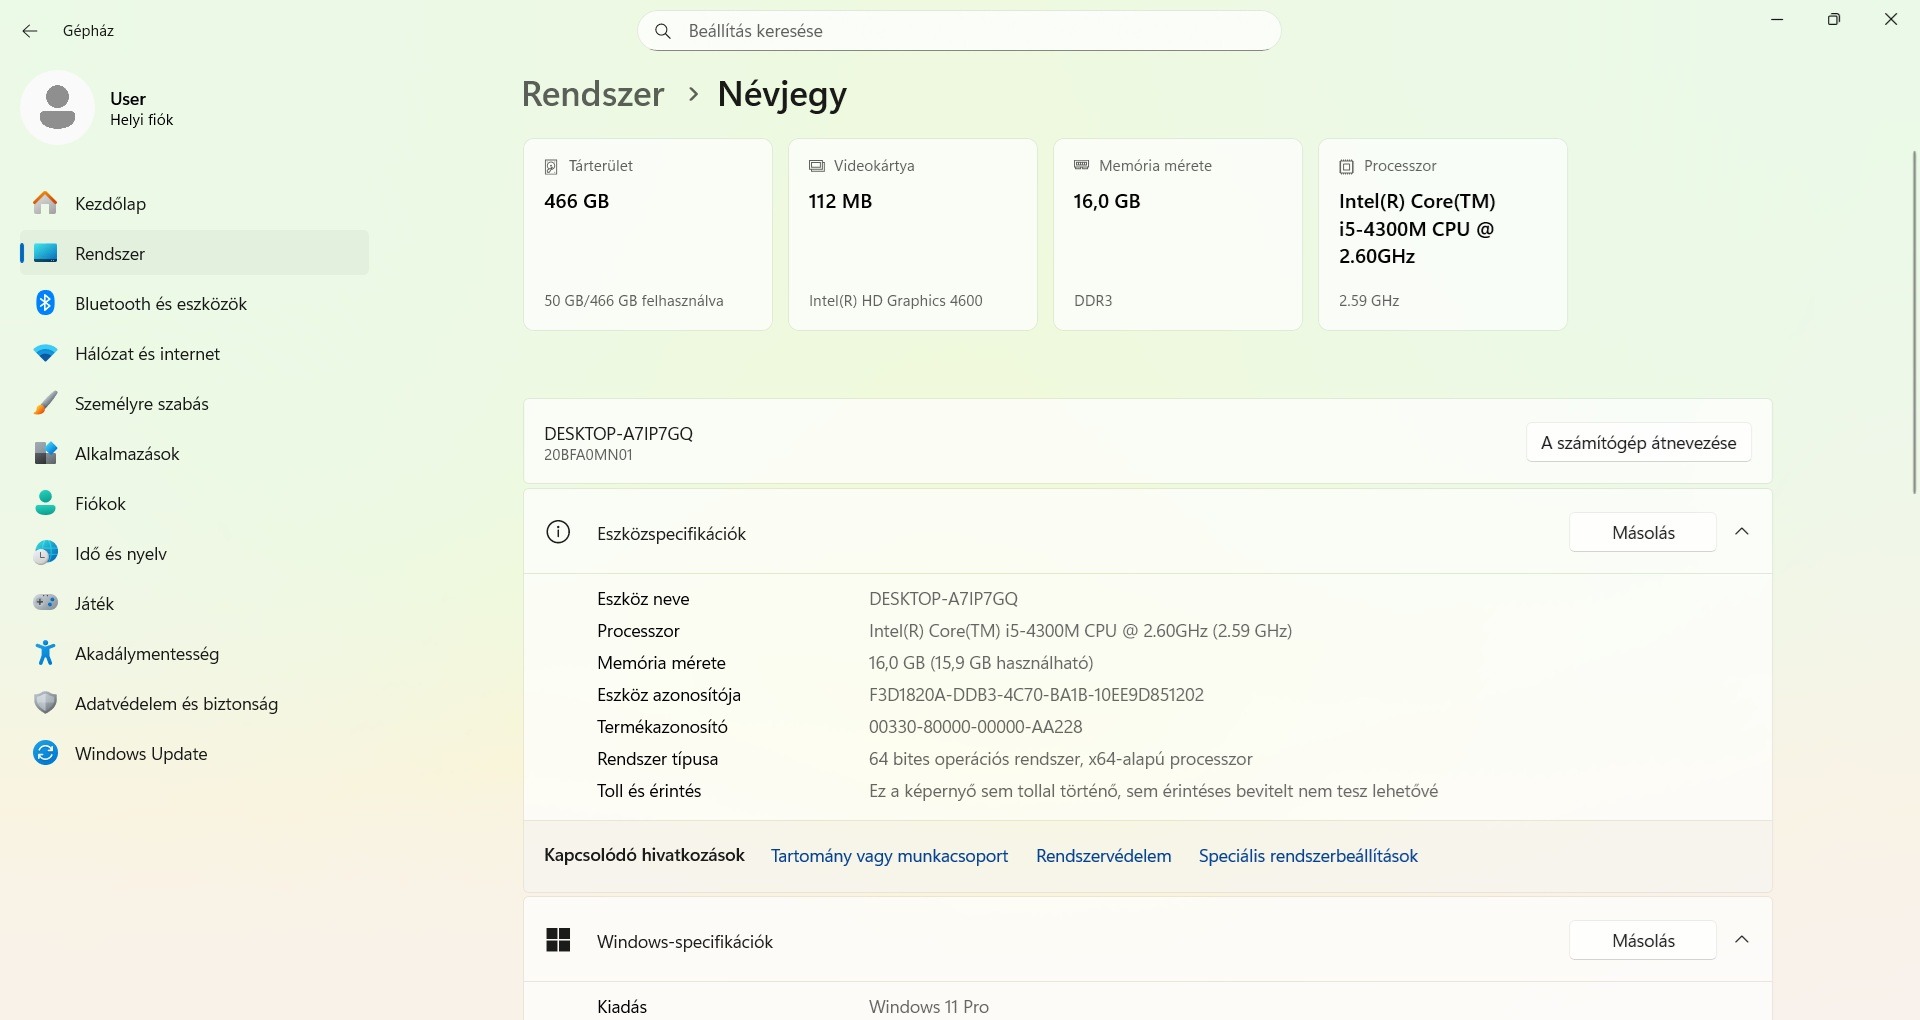
Task: Collapse the Eszközspecifikációk section
Action: coord(1741,532)
